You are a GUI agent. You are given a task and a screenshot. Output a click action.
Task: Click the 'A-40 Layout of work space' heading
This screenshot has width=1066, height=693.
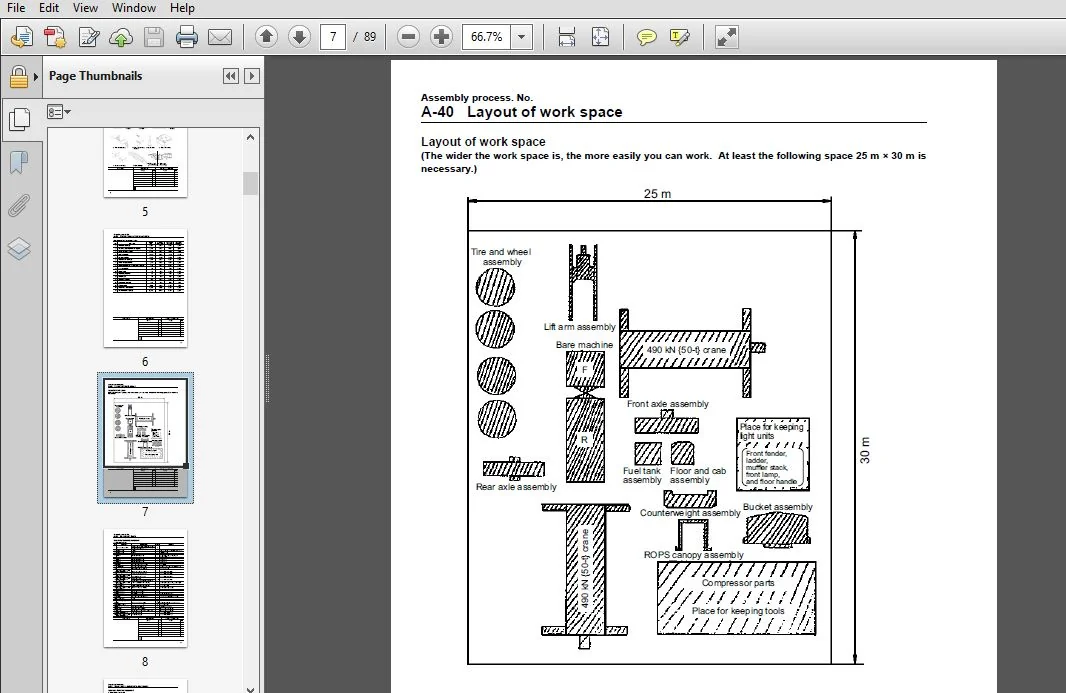(521, 112)
